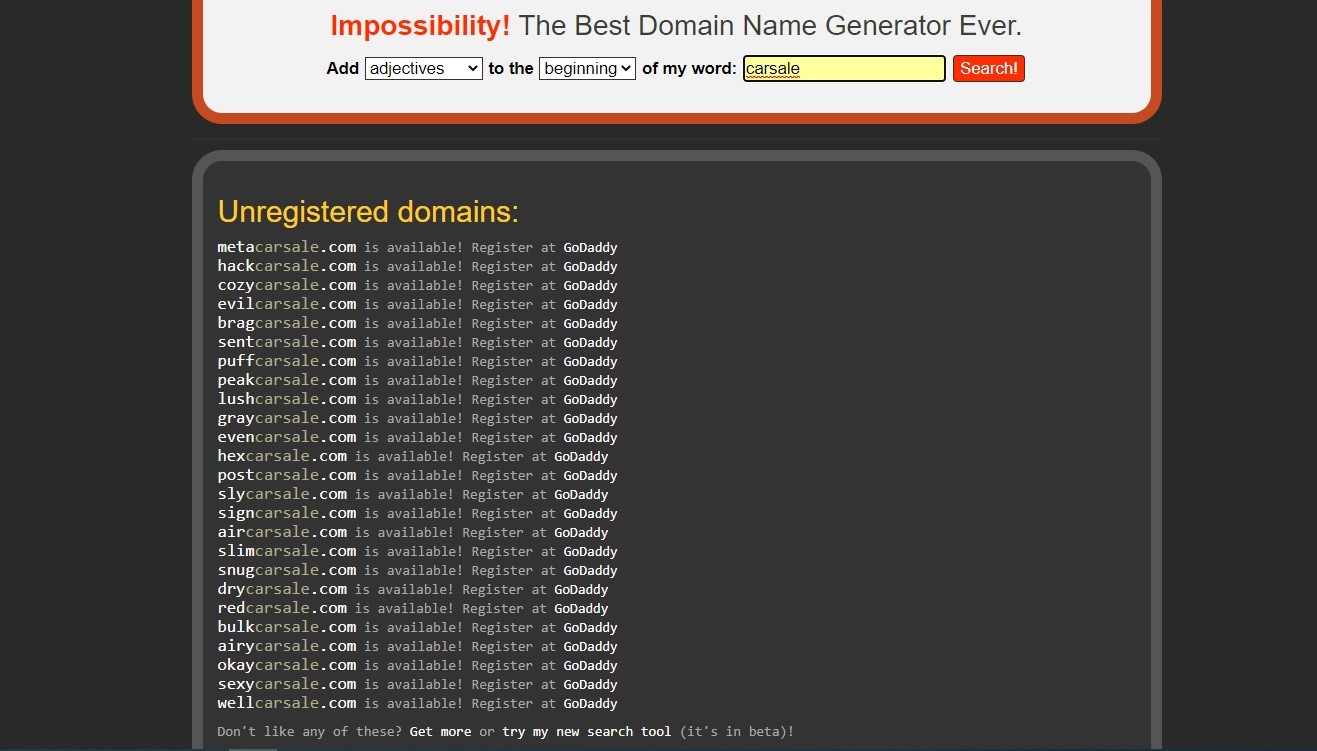
Task: Click GoDaddy link in puffcarsale.com row
Action: coord(590,362)
